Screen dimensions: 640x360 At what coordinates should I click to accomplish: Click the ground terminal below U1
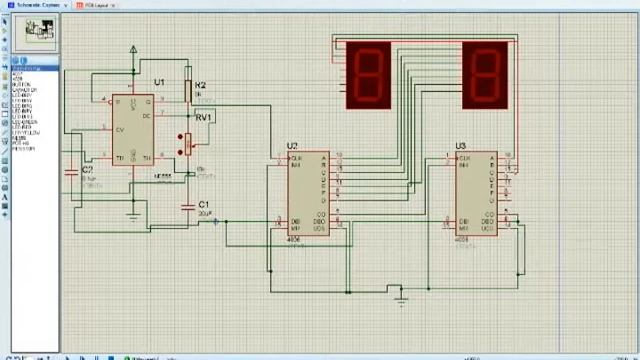click(x=133, y=217)
